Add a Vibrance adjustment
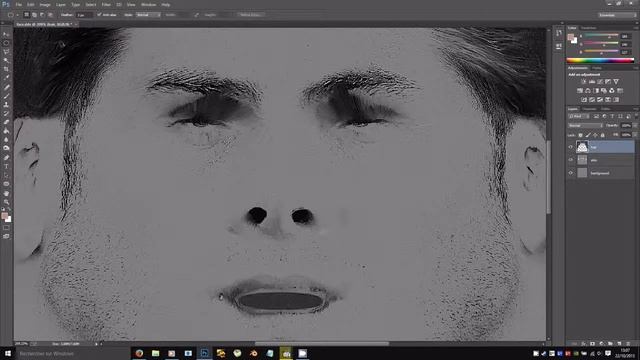The width and height of the screenshot is (640, 360). 616,82
